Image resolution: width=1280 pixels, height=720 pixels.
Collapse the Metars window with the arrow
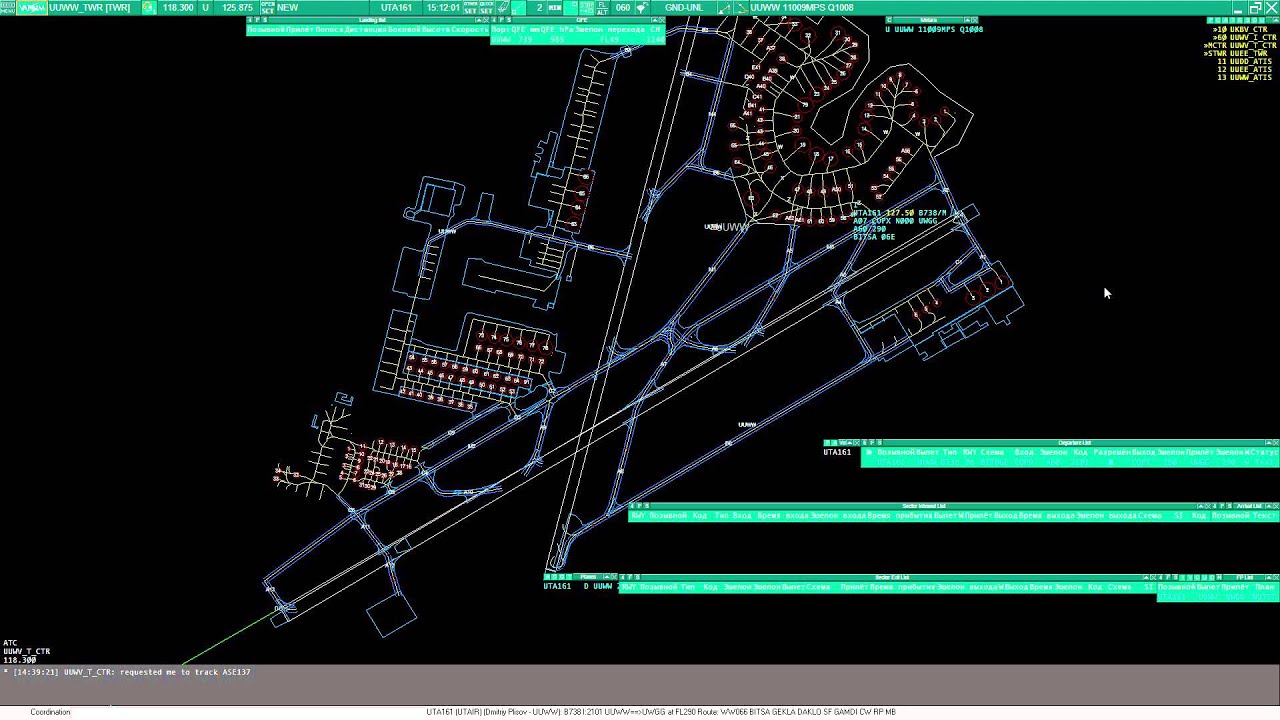(x=967, y=20)
